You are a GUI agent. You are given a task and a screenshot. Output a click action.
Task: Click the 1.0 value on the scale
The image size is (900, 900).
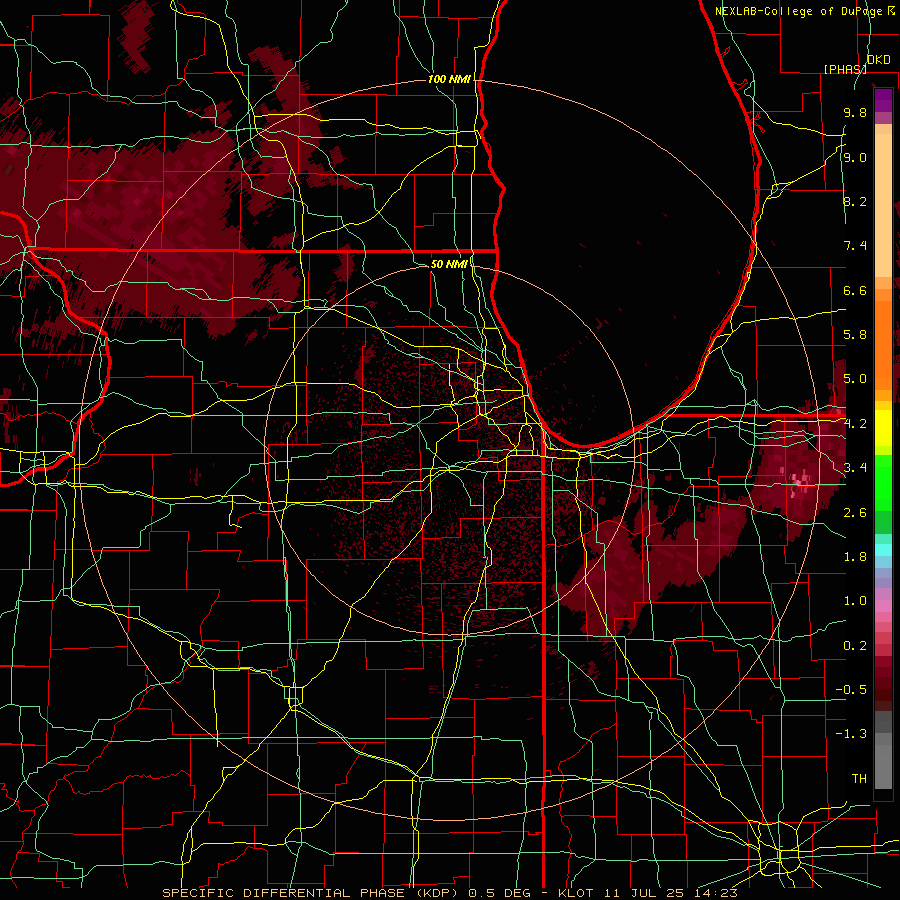[855, 601]
